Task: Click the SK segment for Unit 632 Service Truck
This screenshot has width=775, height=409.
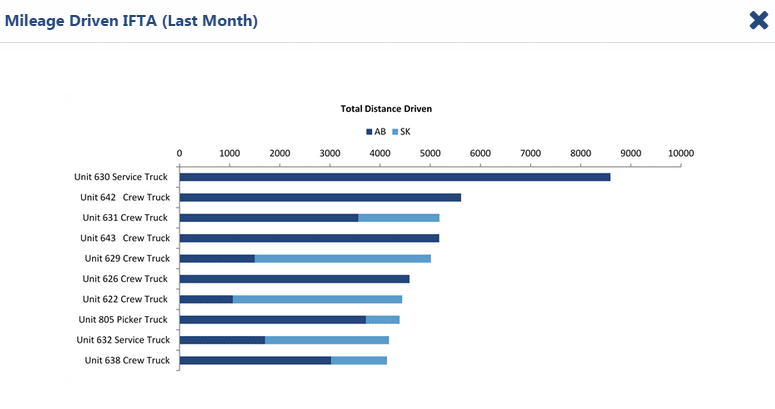Action: point(327,340)
